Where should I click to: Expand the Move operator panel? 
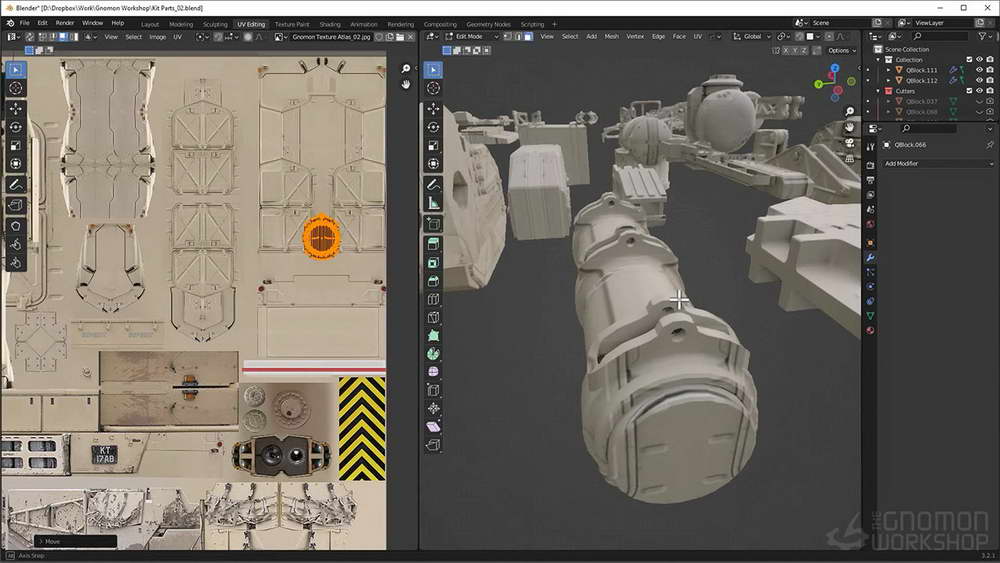click(75, 541)
